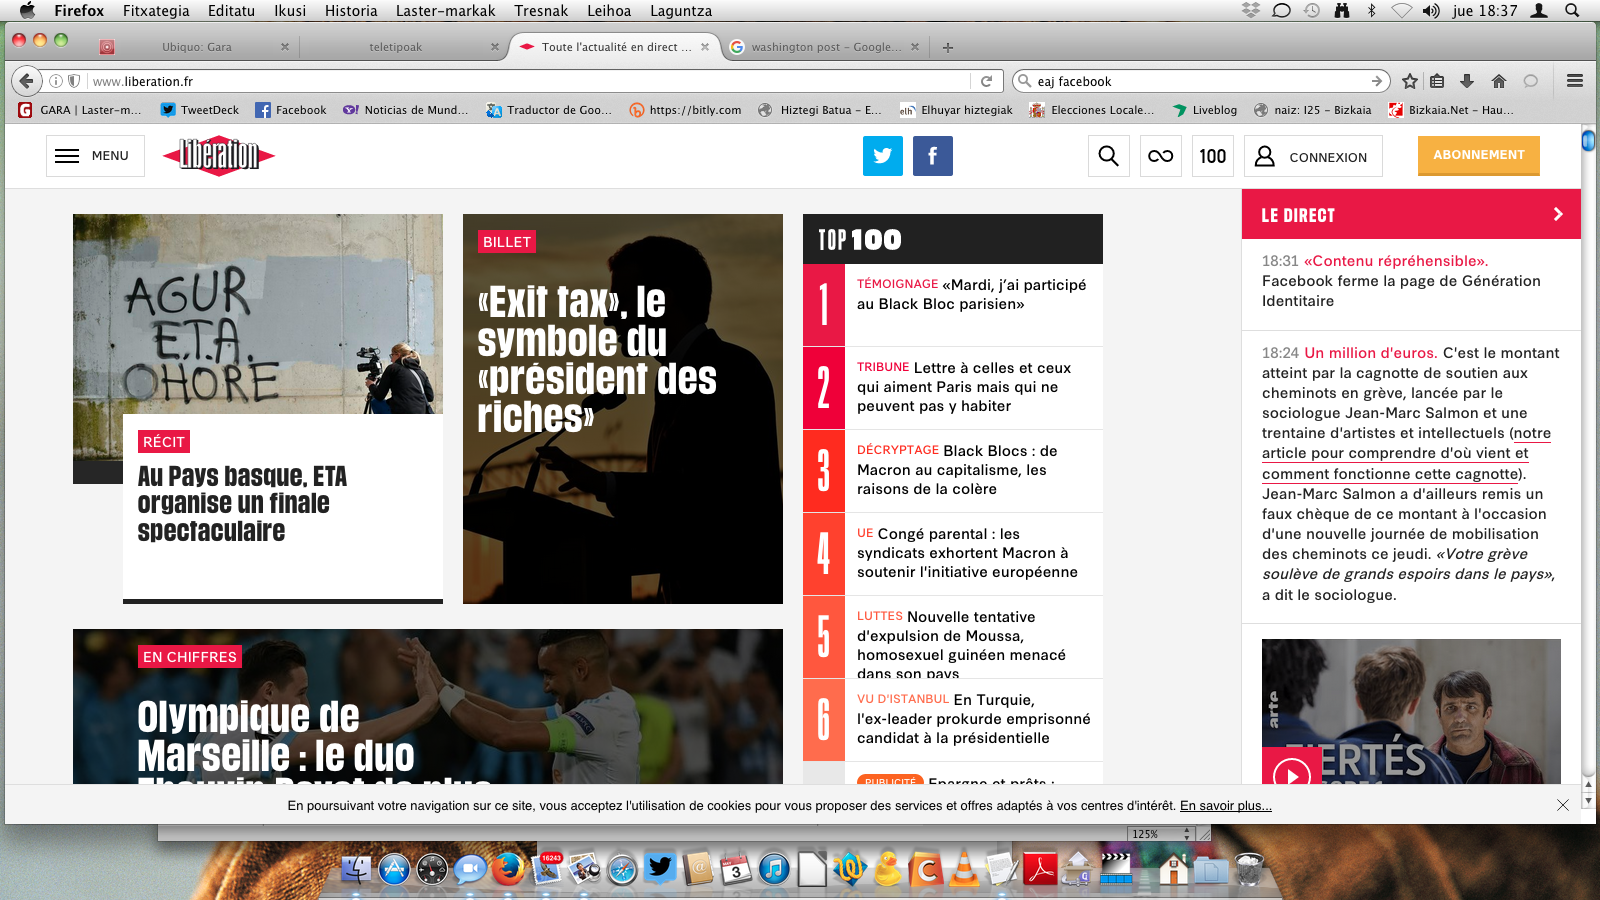Click the CONNEXION login button
1600x900 pixels.
1312,157
